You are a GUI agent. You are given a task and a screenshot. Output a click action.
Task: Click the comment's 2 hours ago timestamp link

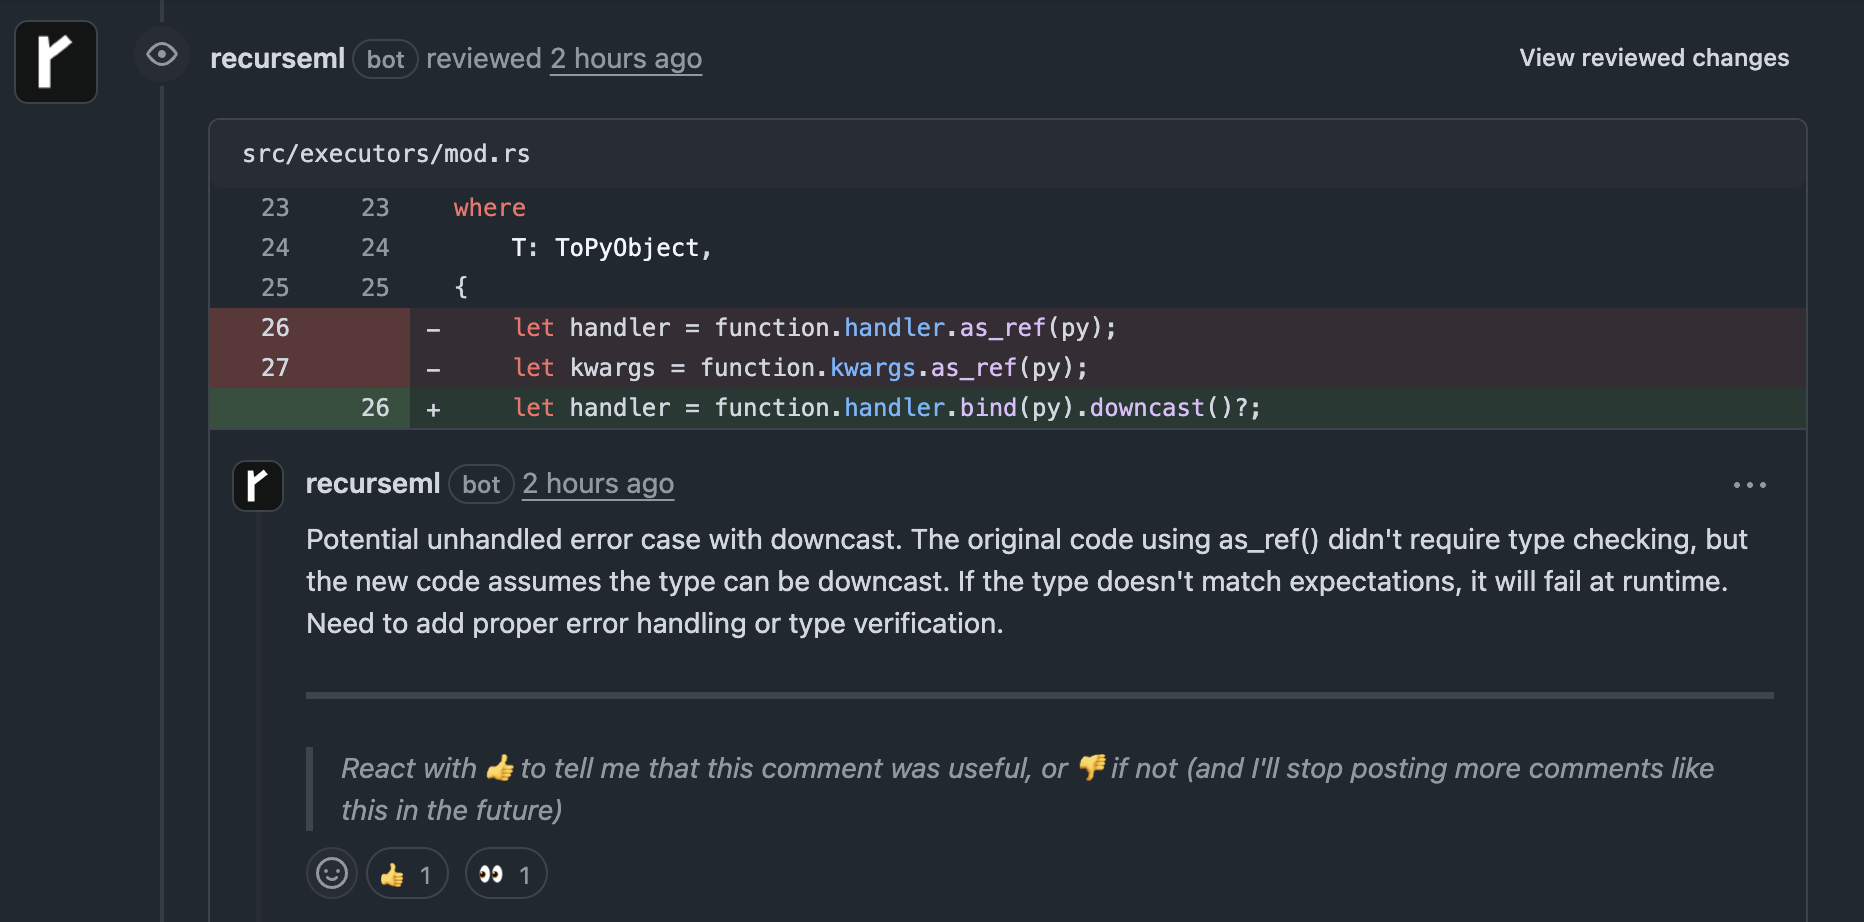pos(597,484)
